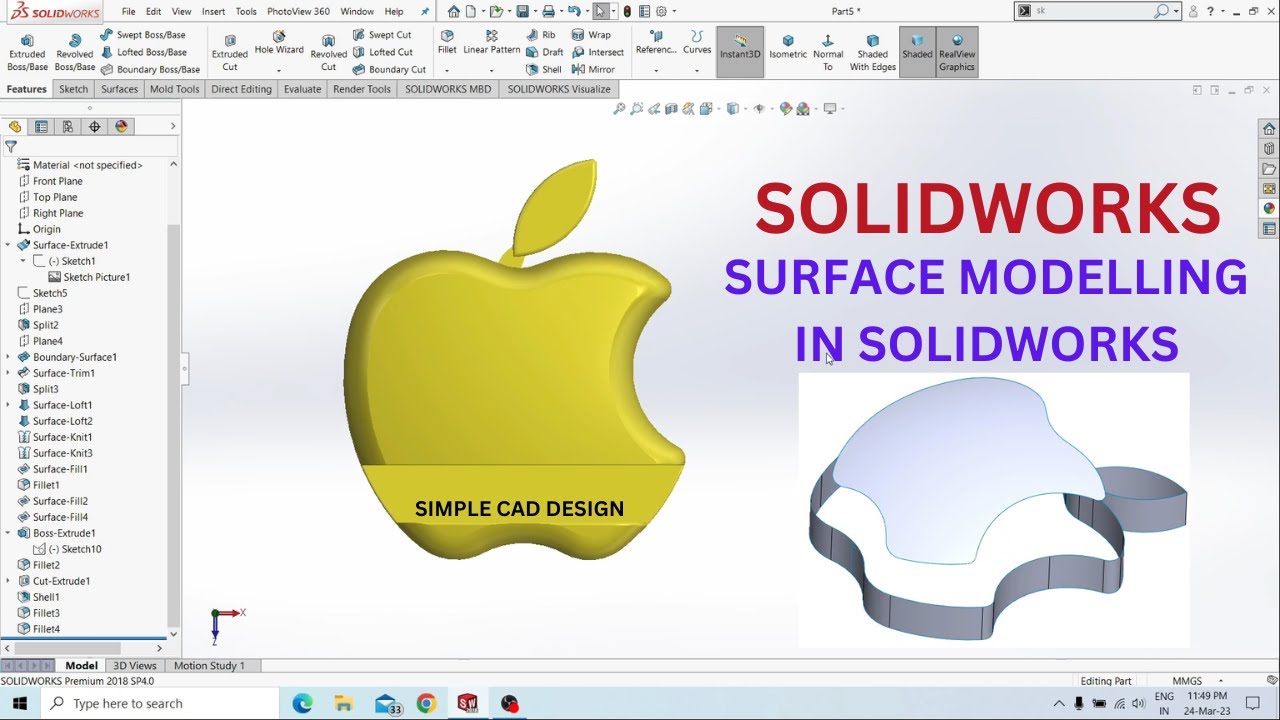
Task: Click the Rebuild traffic light icon
Action: tap(627, 12)
